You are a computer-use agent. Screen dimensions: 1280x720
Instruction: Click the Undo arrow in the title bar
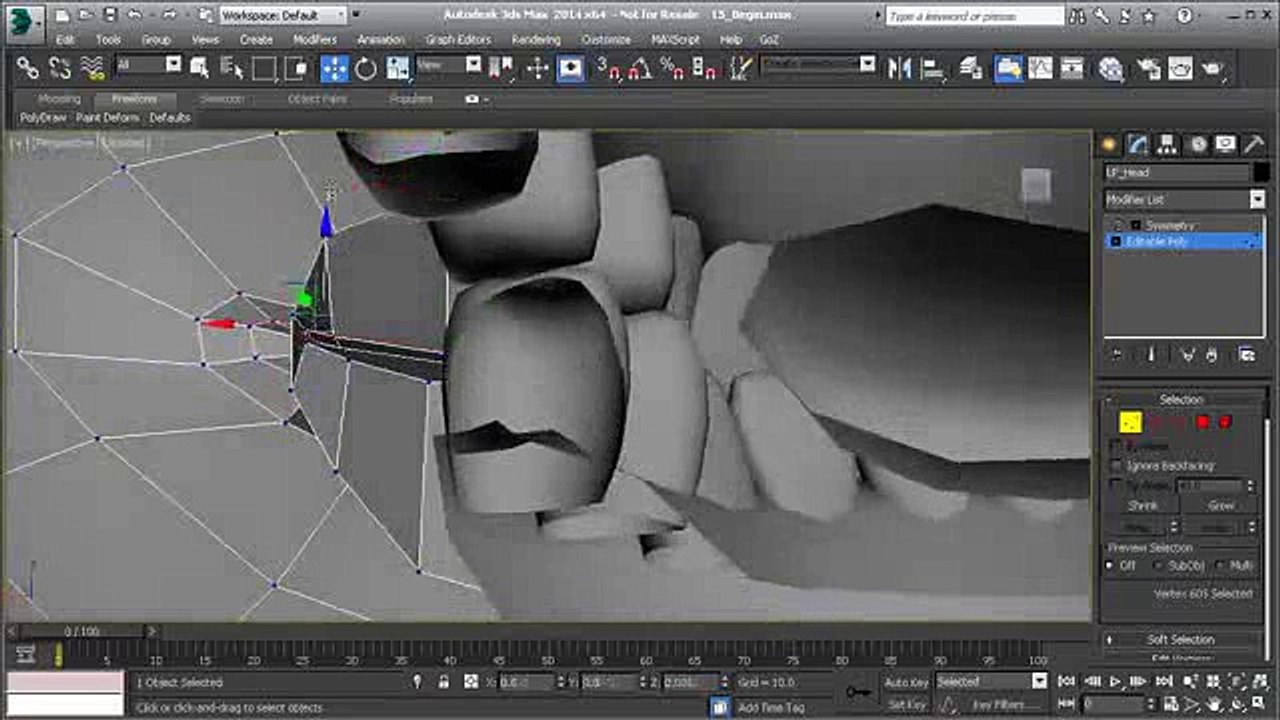pyautogui.click(x=133, y=15)
